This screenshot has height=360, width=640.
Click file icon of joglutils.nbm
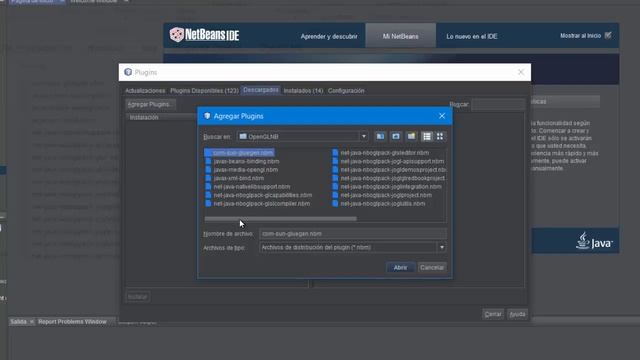tap(335, 203)
